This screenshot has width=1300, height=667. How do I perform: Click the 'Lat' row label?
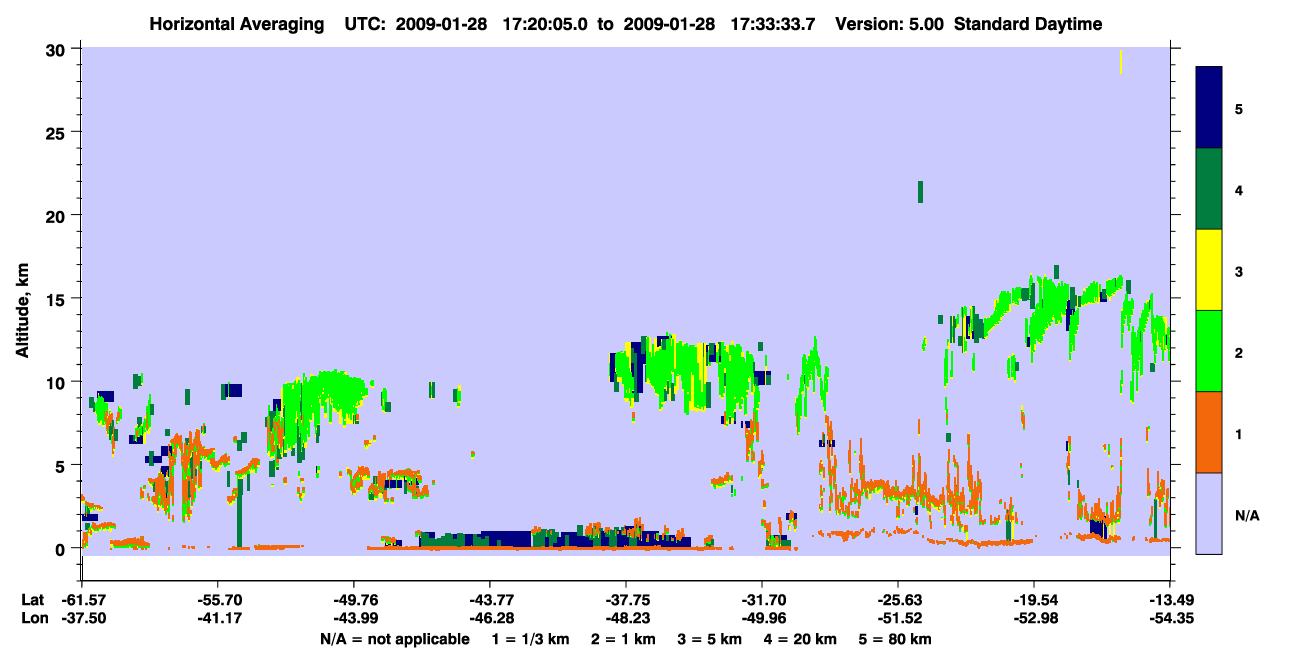33,600
